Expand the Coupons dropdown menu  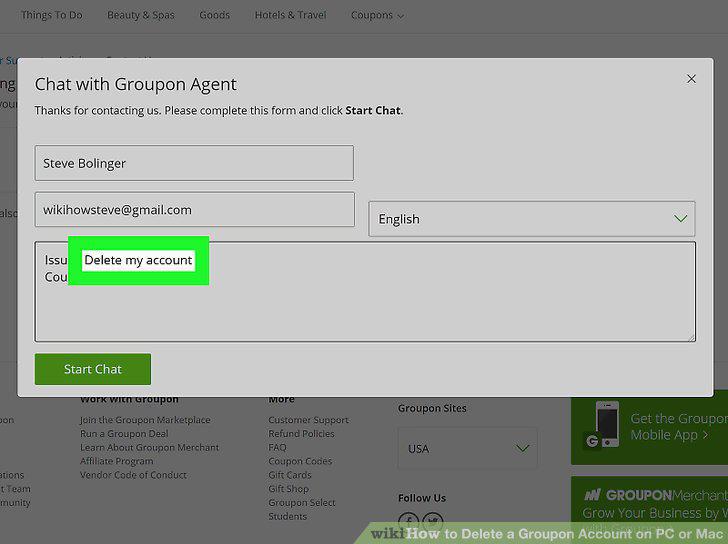pyautogui.click(x=377, y=15)
